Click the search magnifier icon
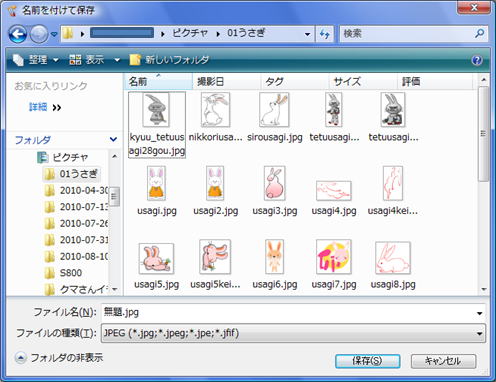The height and width of the screenshot is (382, 496). pyautogui.click(x=480, y=33)
